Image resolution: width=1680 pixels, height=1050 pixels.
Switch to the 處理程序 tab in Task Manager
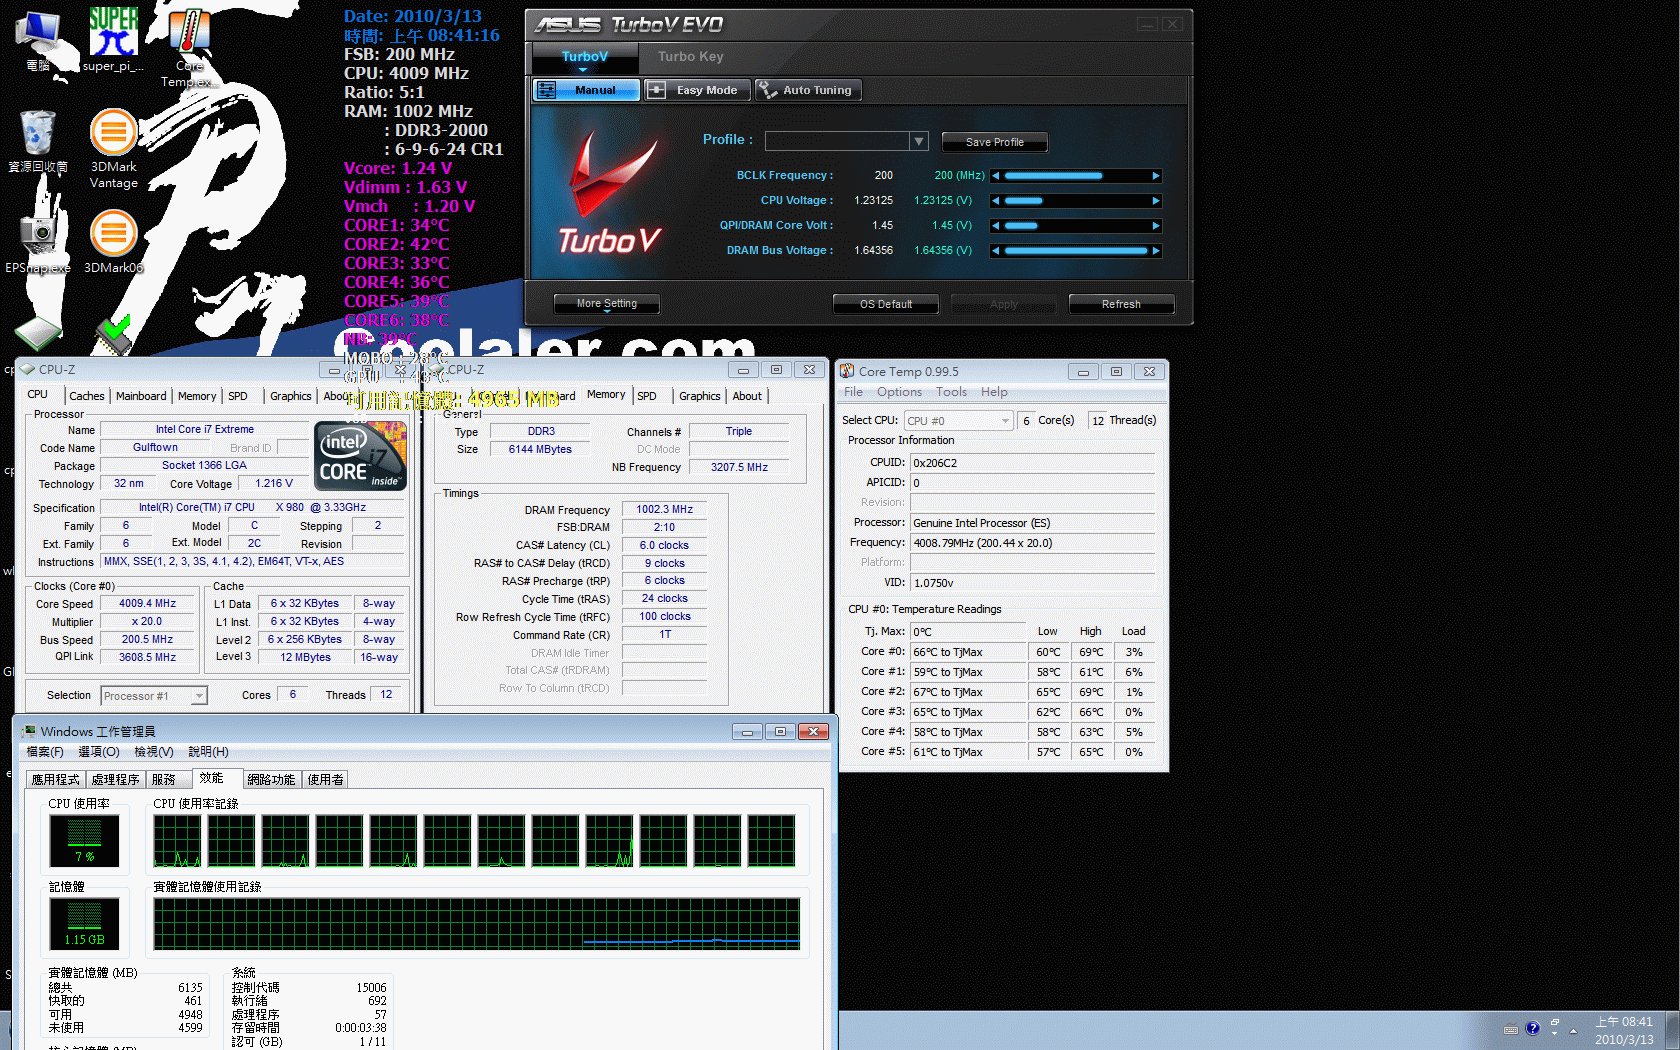(x=115, y=780)
